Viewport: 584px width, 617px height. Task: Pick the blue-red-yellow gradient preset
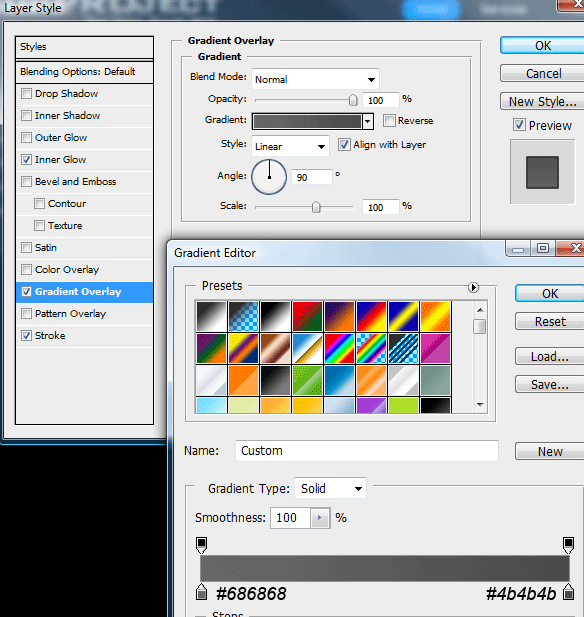click(371, 316)
